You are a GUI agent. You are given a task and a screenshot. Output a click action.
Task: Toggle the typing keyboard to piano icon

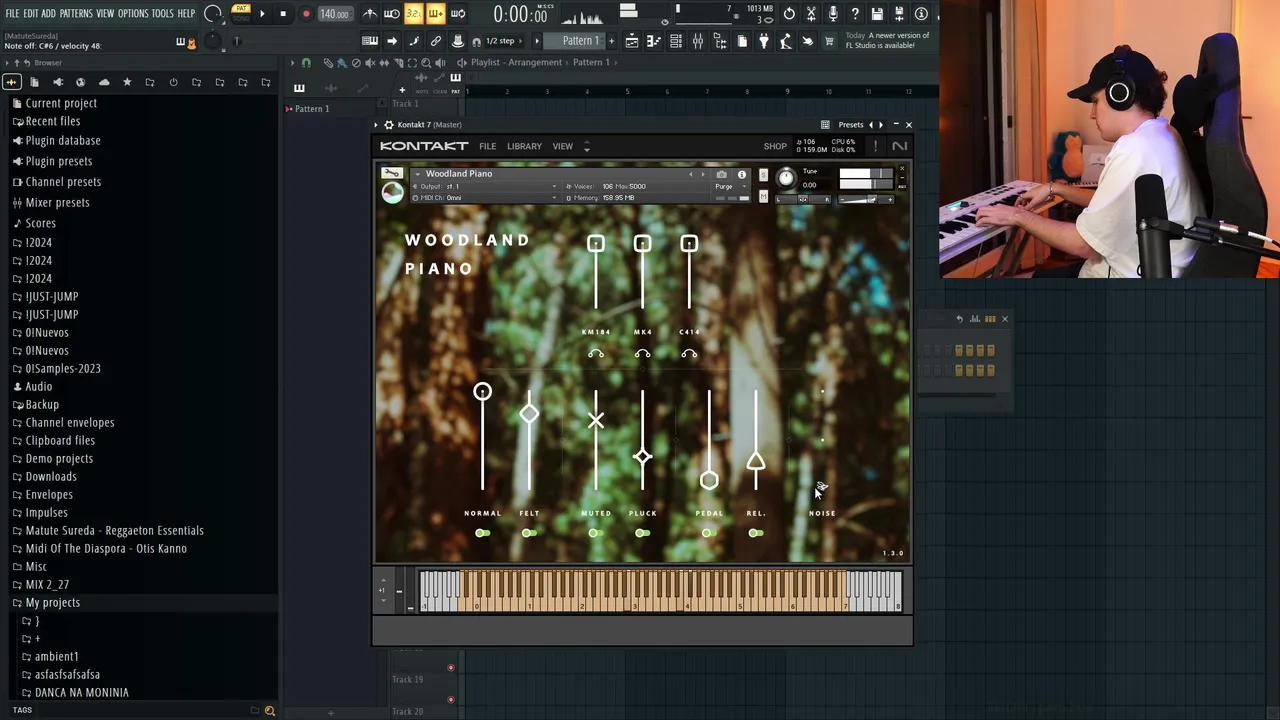[x=370, y=41]
